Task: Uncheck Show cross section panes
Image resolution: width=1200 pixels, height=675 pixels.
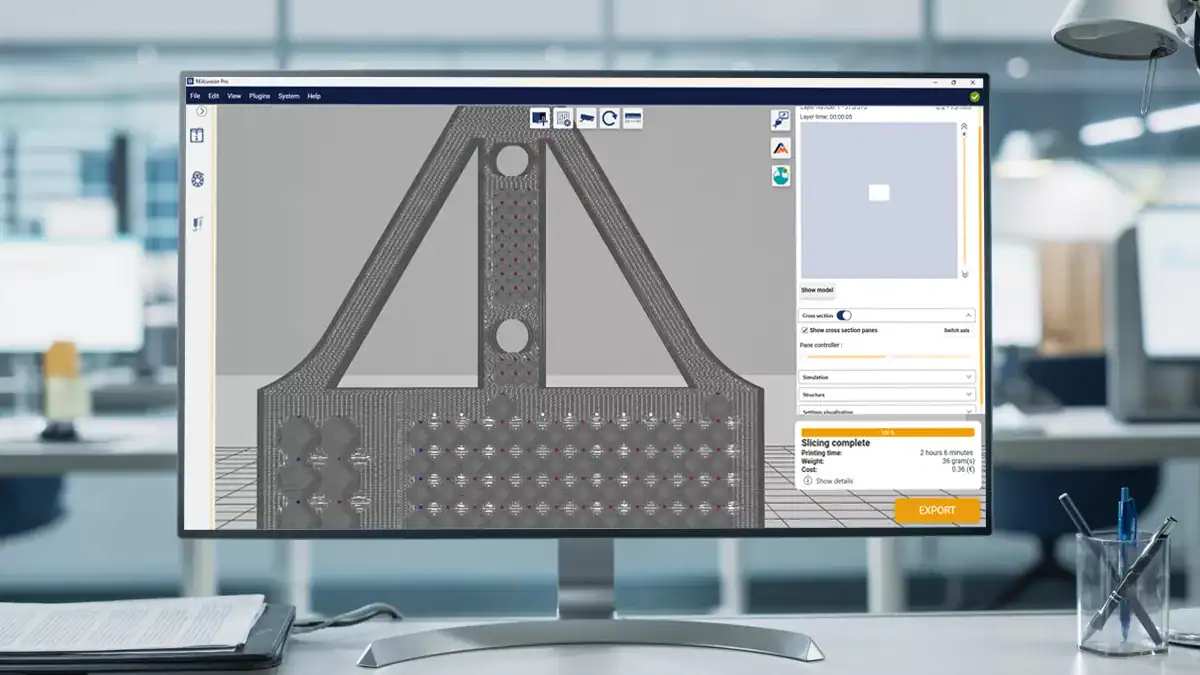Action: 805,330
